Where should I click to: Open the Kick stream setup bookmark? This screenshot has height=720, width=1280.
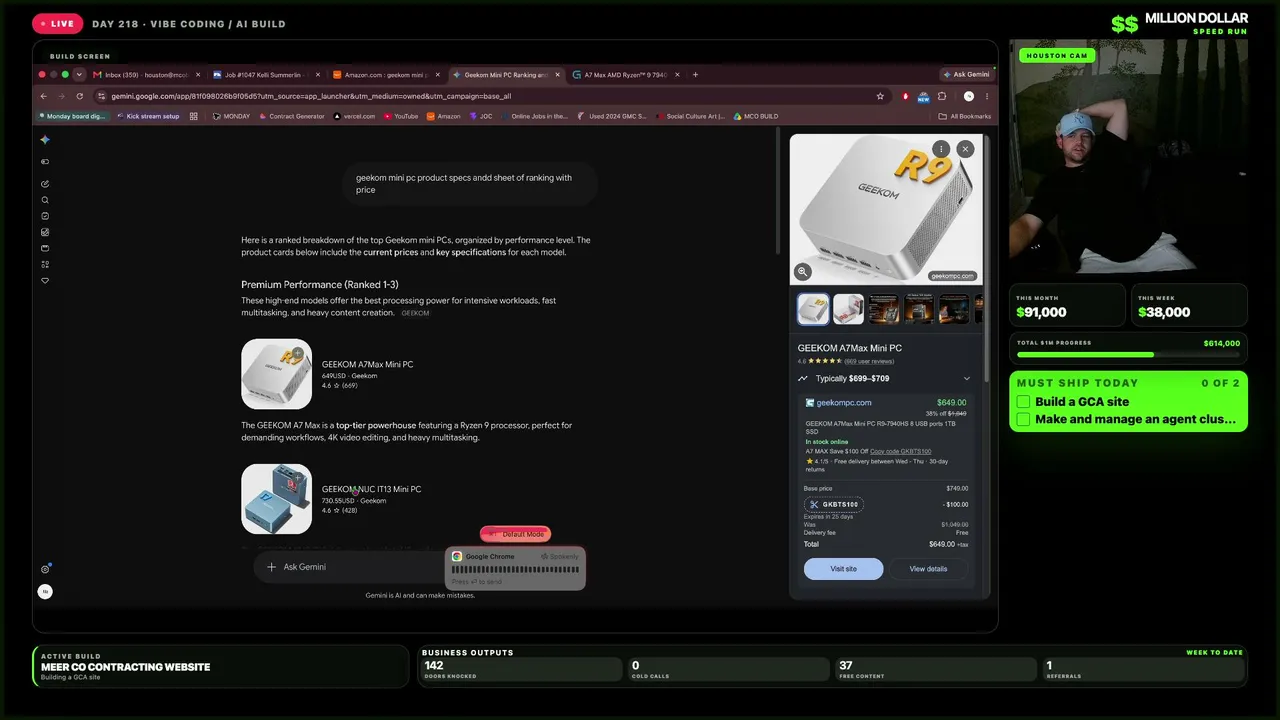148,116
